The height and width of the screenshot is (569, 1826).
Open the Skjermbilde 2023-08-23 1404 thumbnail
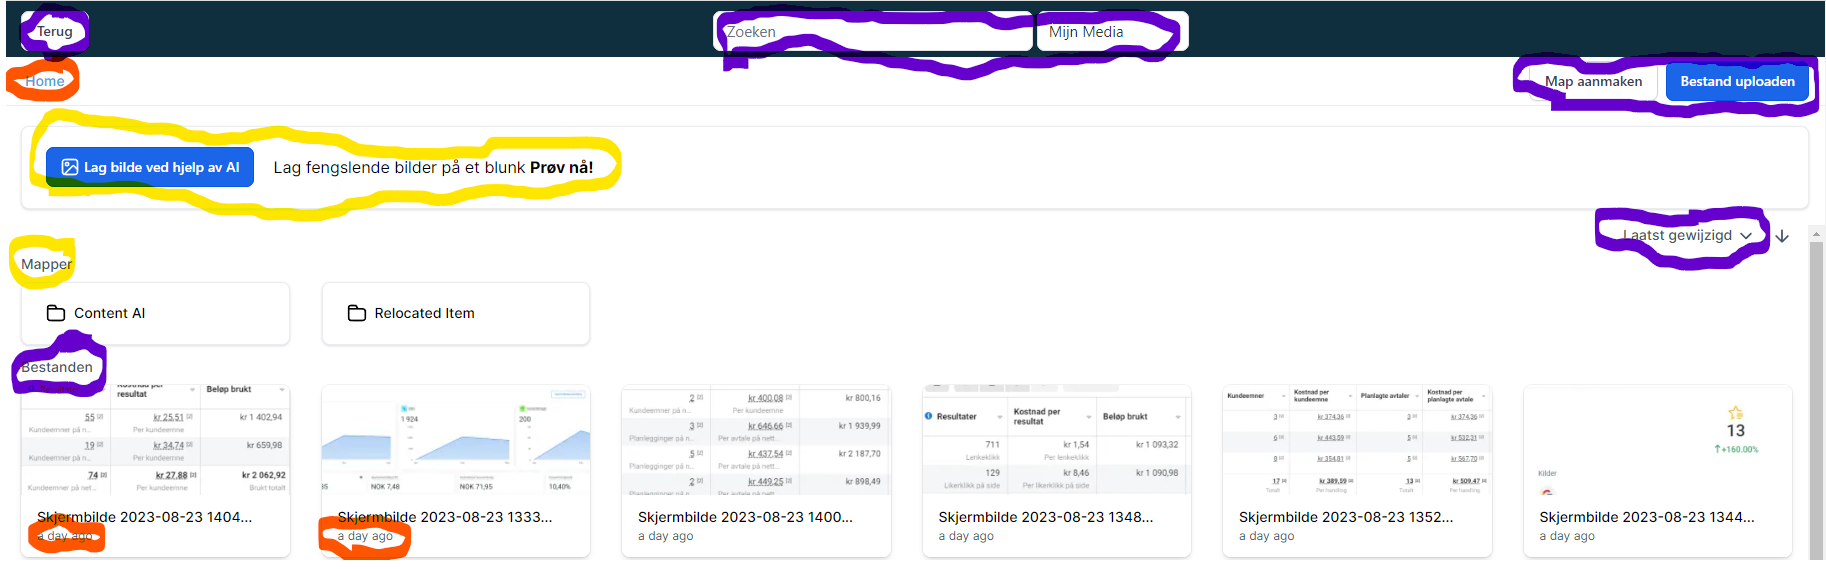[x=155, y=440]
